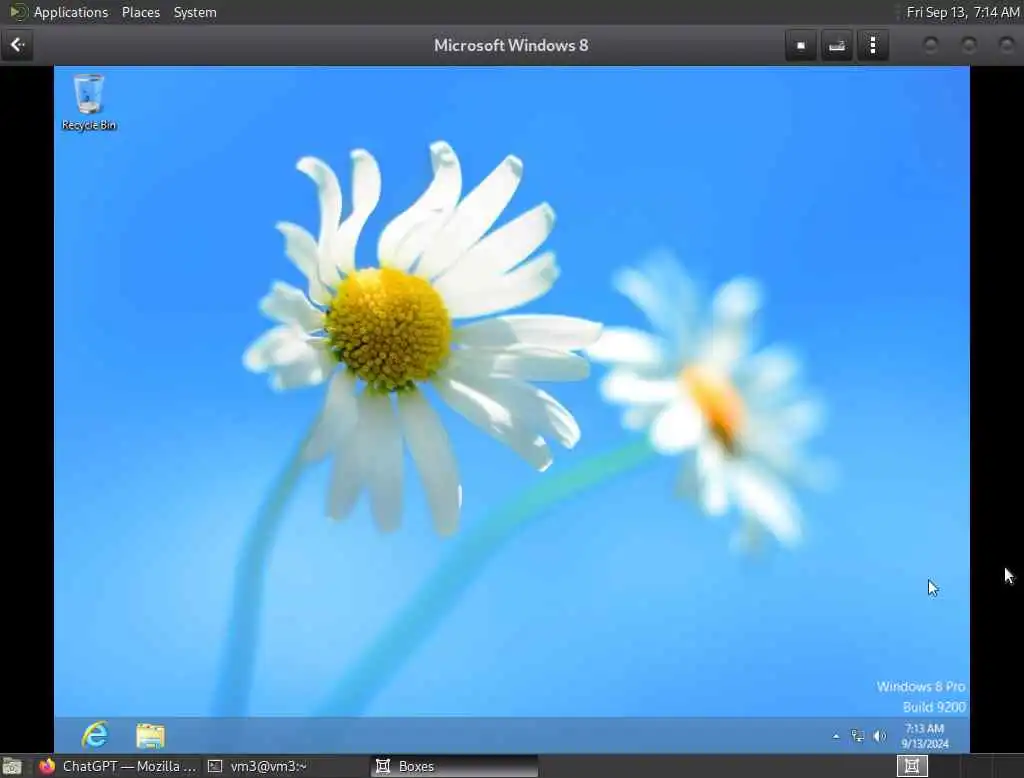Click the first round window control button
Screen dimensions: 1024x778
931,45
